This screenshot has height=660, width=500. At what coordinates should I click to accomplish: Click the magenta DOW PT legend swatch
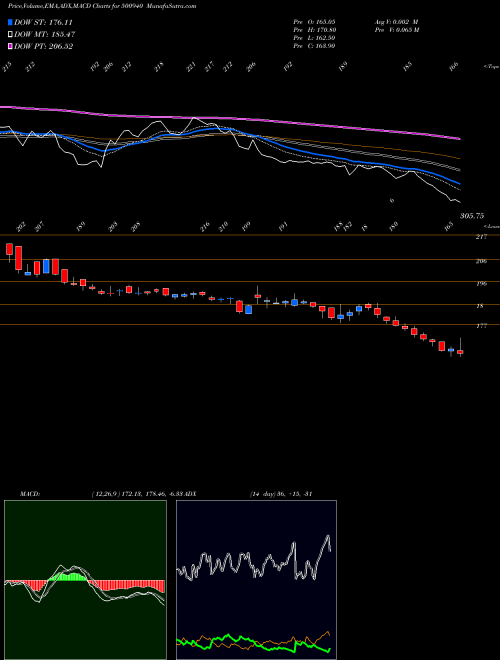[x=11, y=46]
